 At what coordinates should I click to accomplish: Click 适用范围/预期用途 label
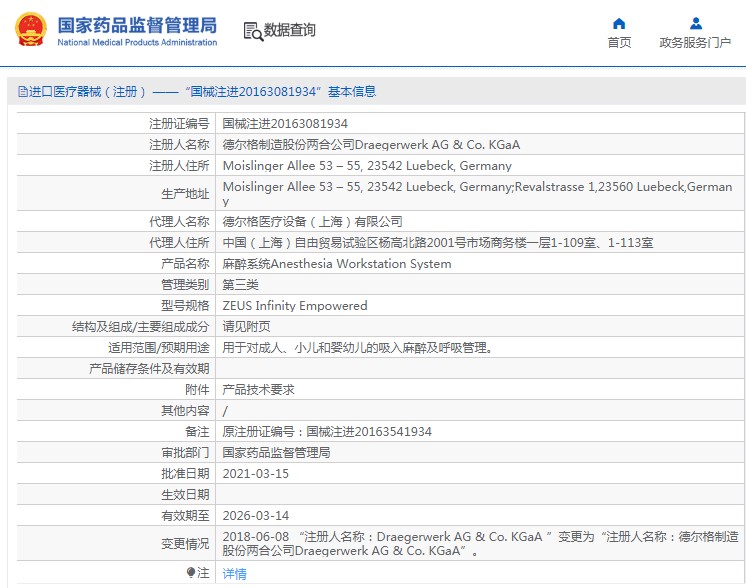(x=159, y=348)
